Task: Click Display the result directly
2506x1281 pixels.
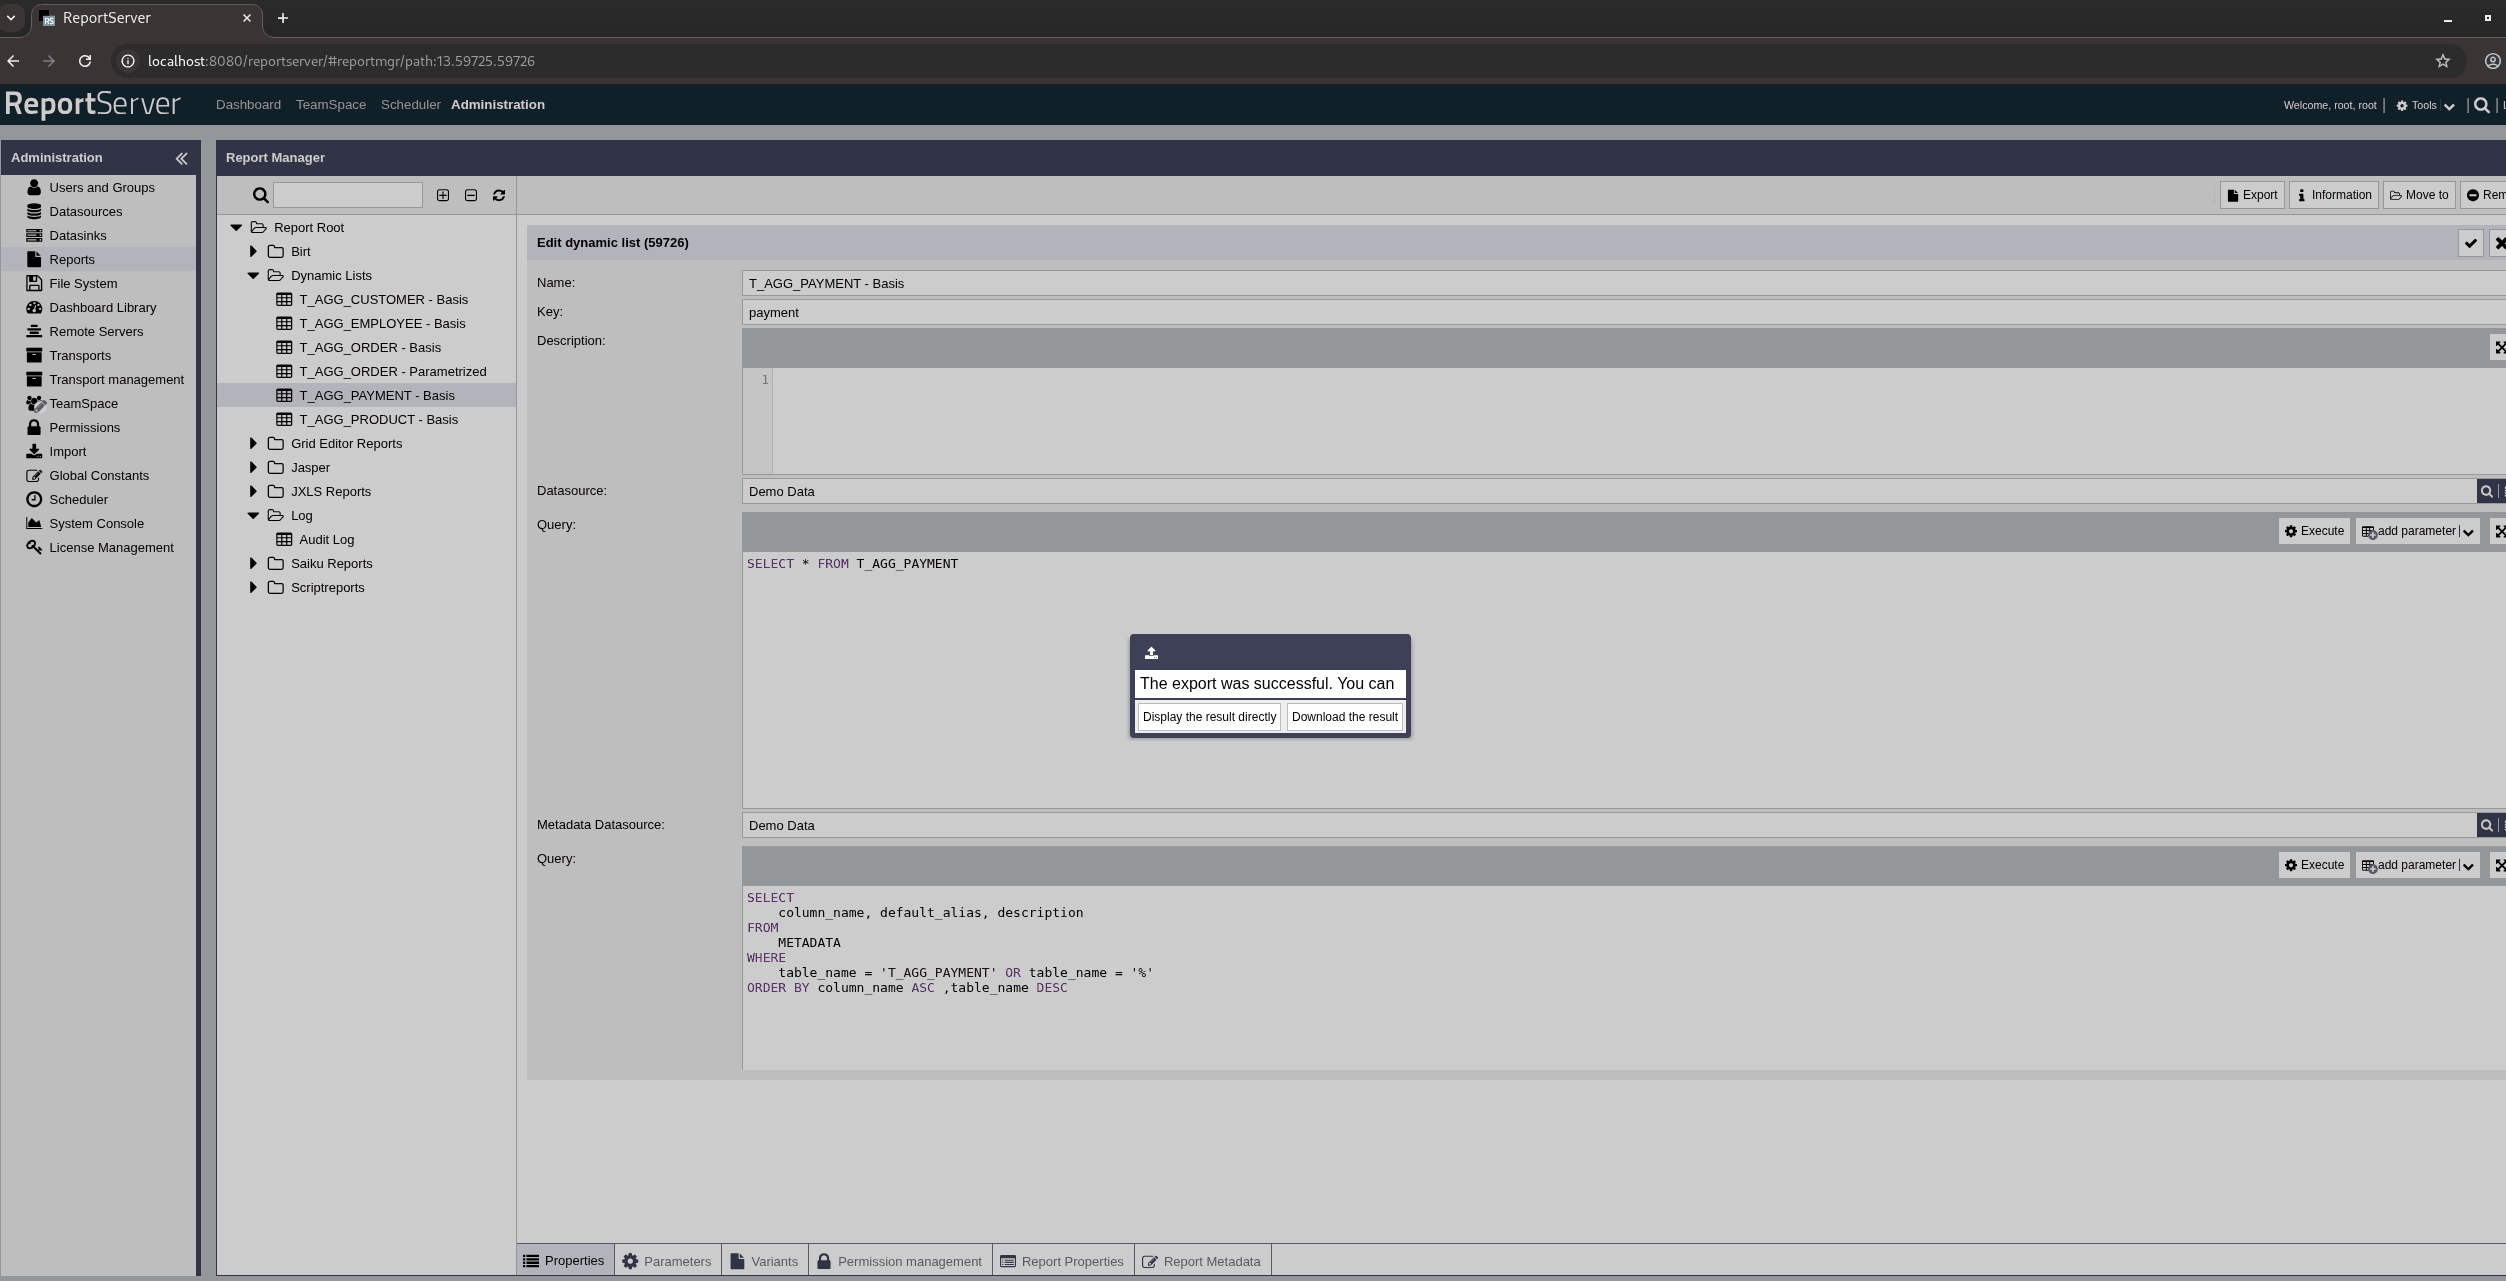Action: [x=1208, y=717]
